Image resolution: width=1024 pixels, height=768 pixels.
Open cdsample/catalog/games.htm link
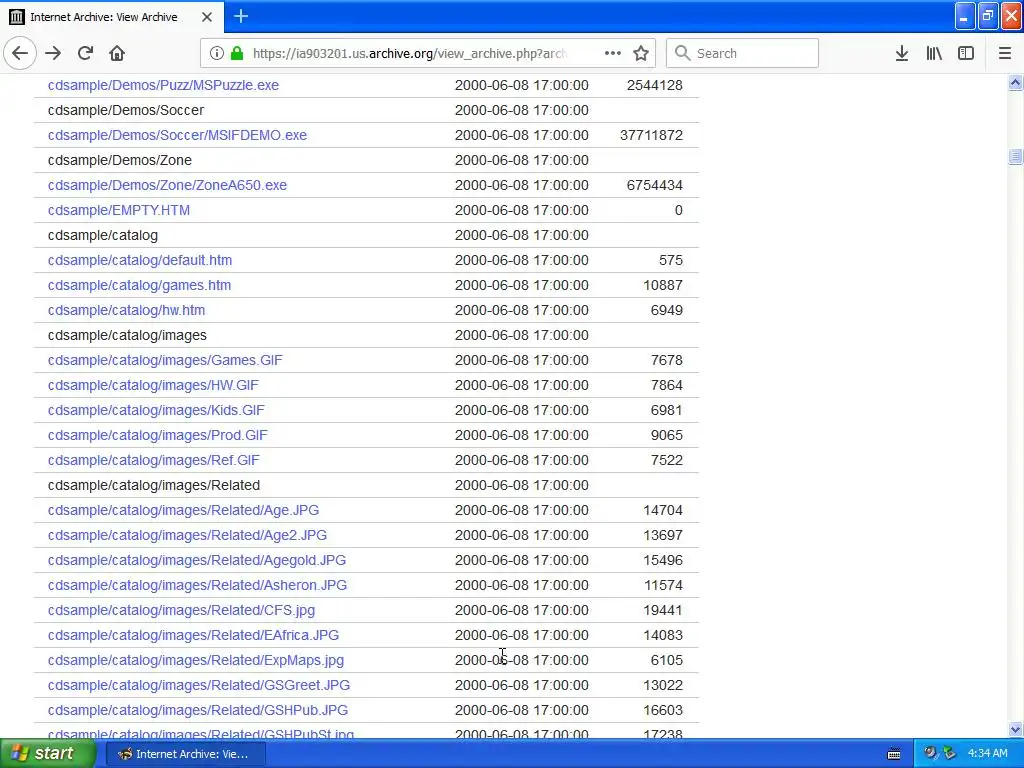[139, 285]
